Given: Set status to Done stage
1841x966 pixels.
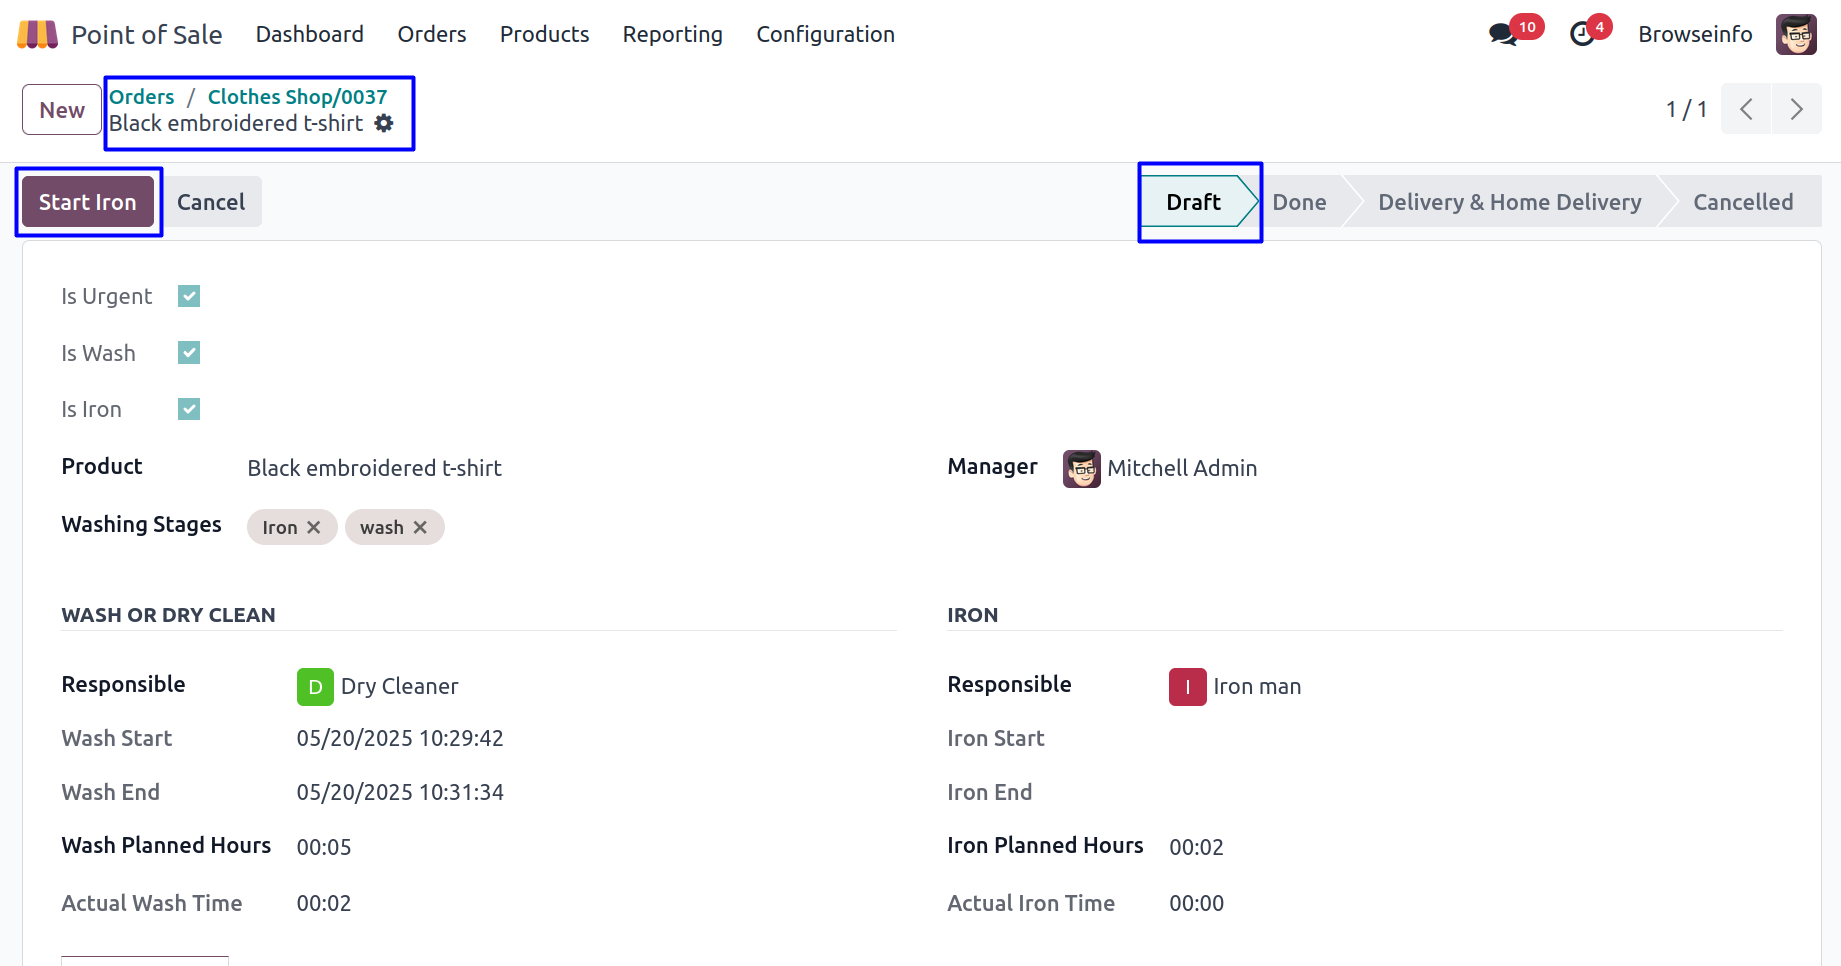Looking at the screenshot, I should coord(1299,202).
